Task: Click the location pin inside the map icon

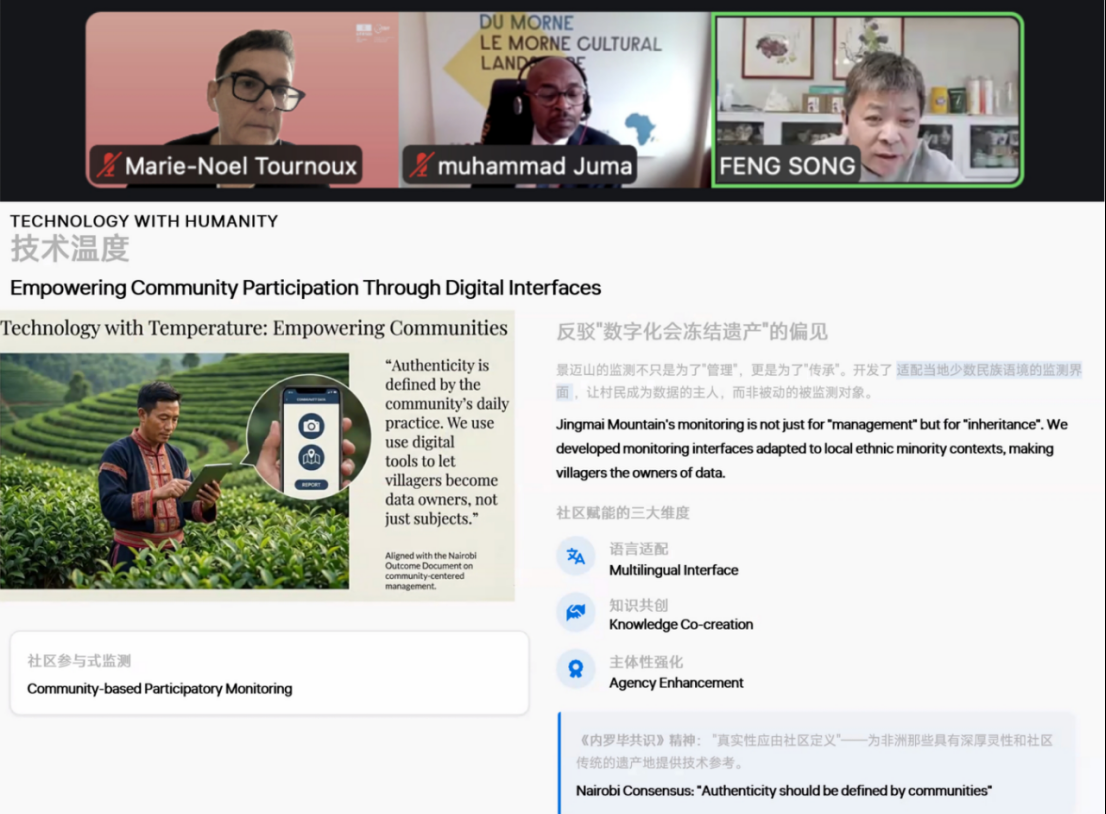Action: click(311, 452)
